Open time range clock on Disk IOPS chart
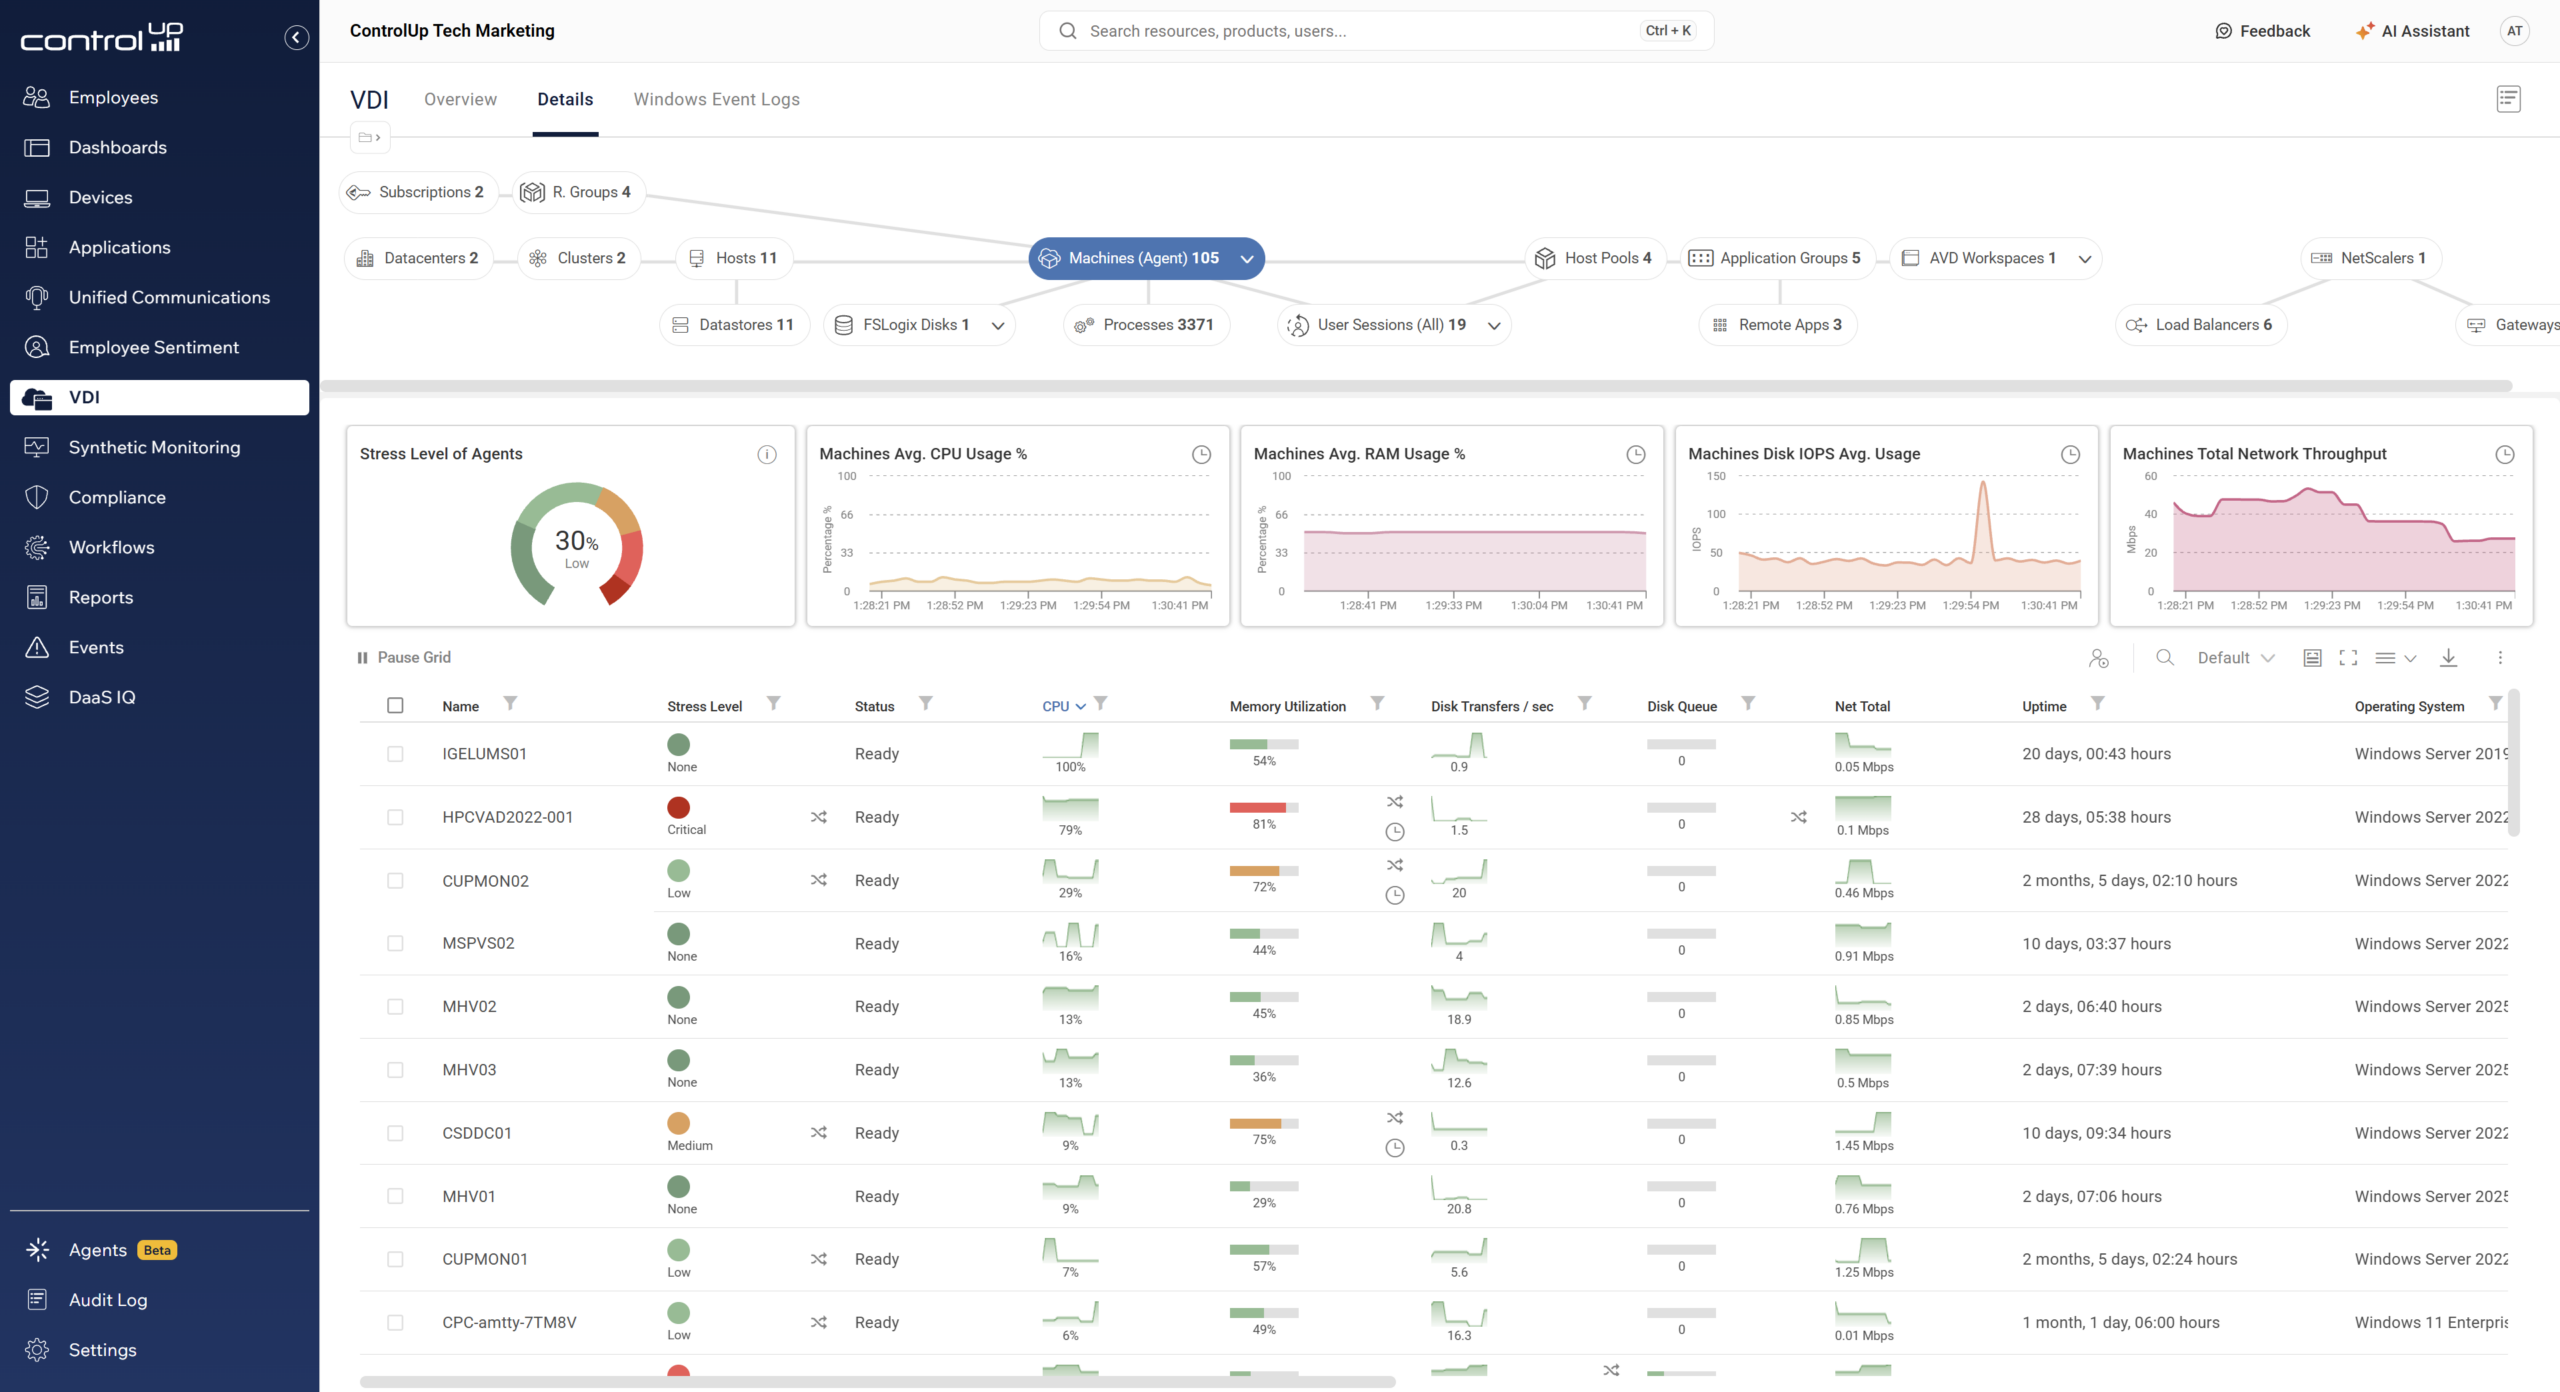 (2070, 455)
